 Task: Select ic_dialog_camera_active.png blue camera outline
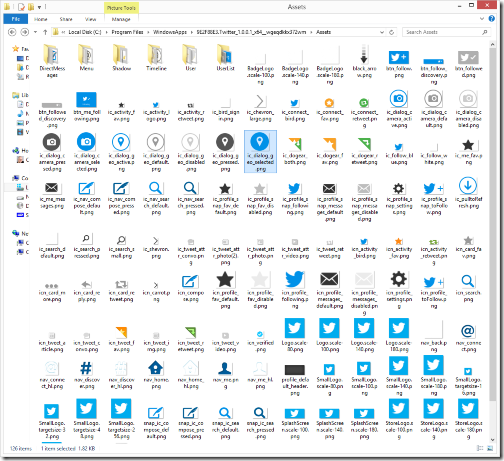point(399,109)
